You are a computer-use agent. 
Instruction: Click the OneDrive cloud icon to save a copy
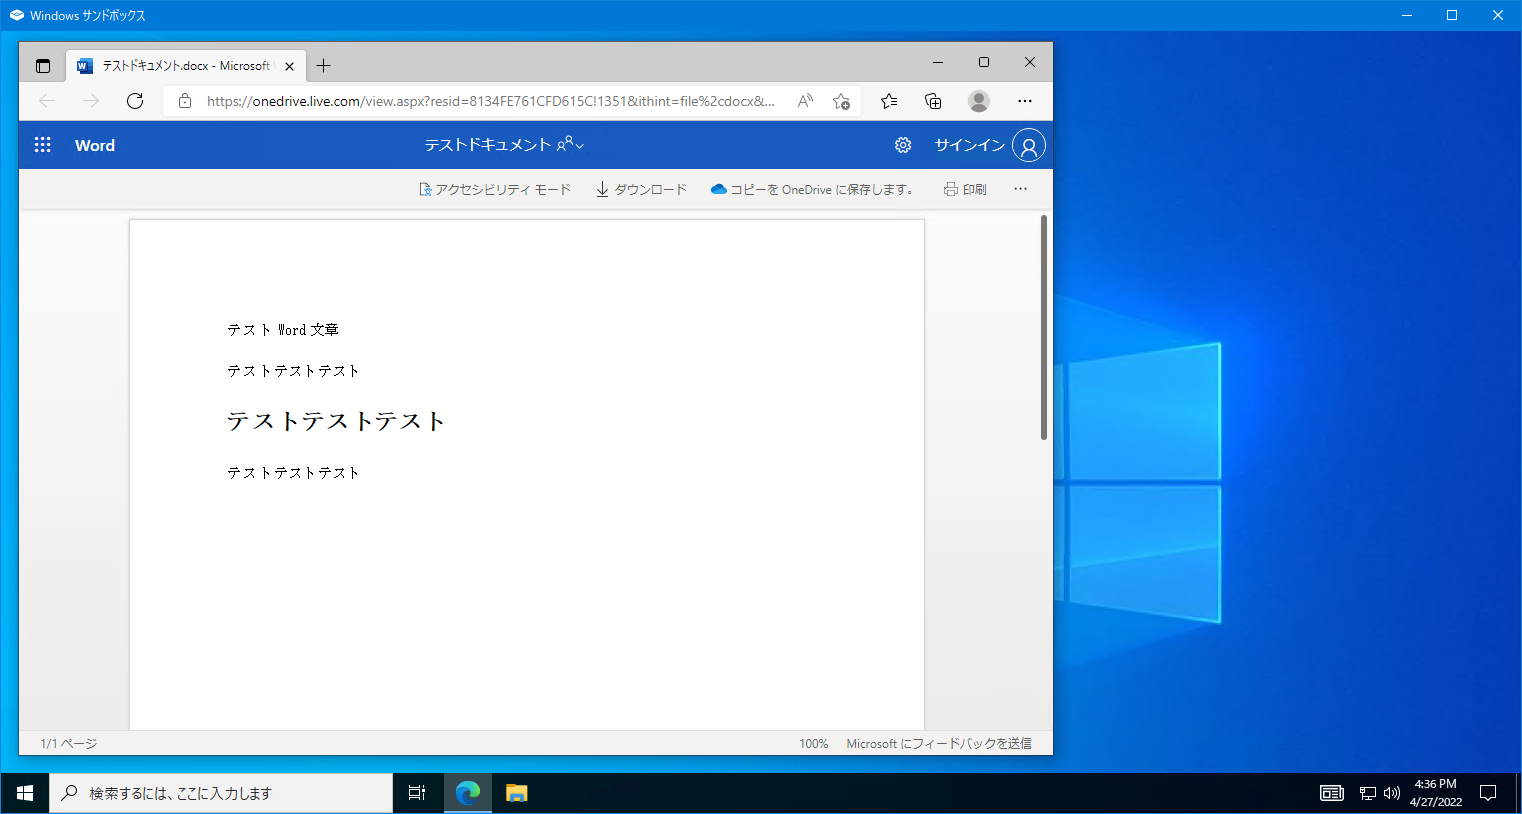tap(720, 188)
